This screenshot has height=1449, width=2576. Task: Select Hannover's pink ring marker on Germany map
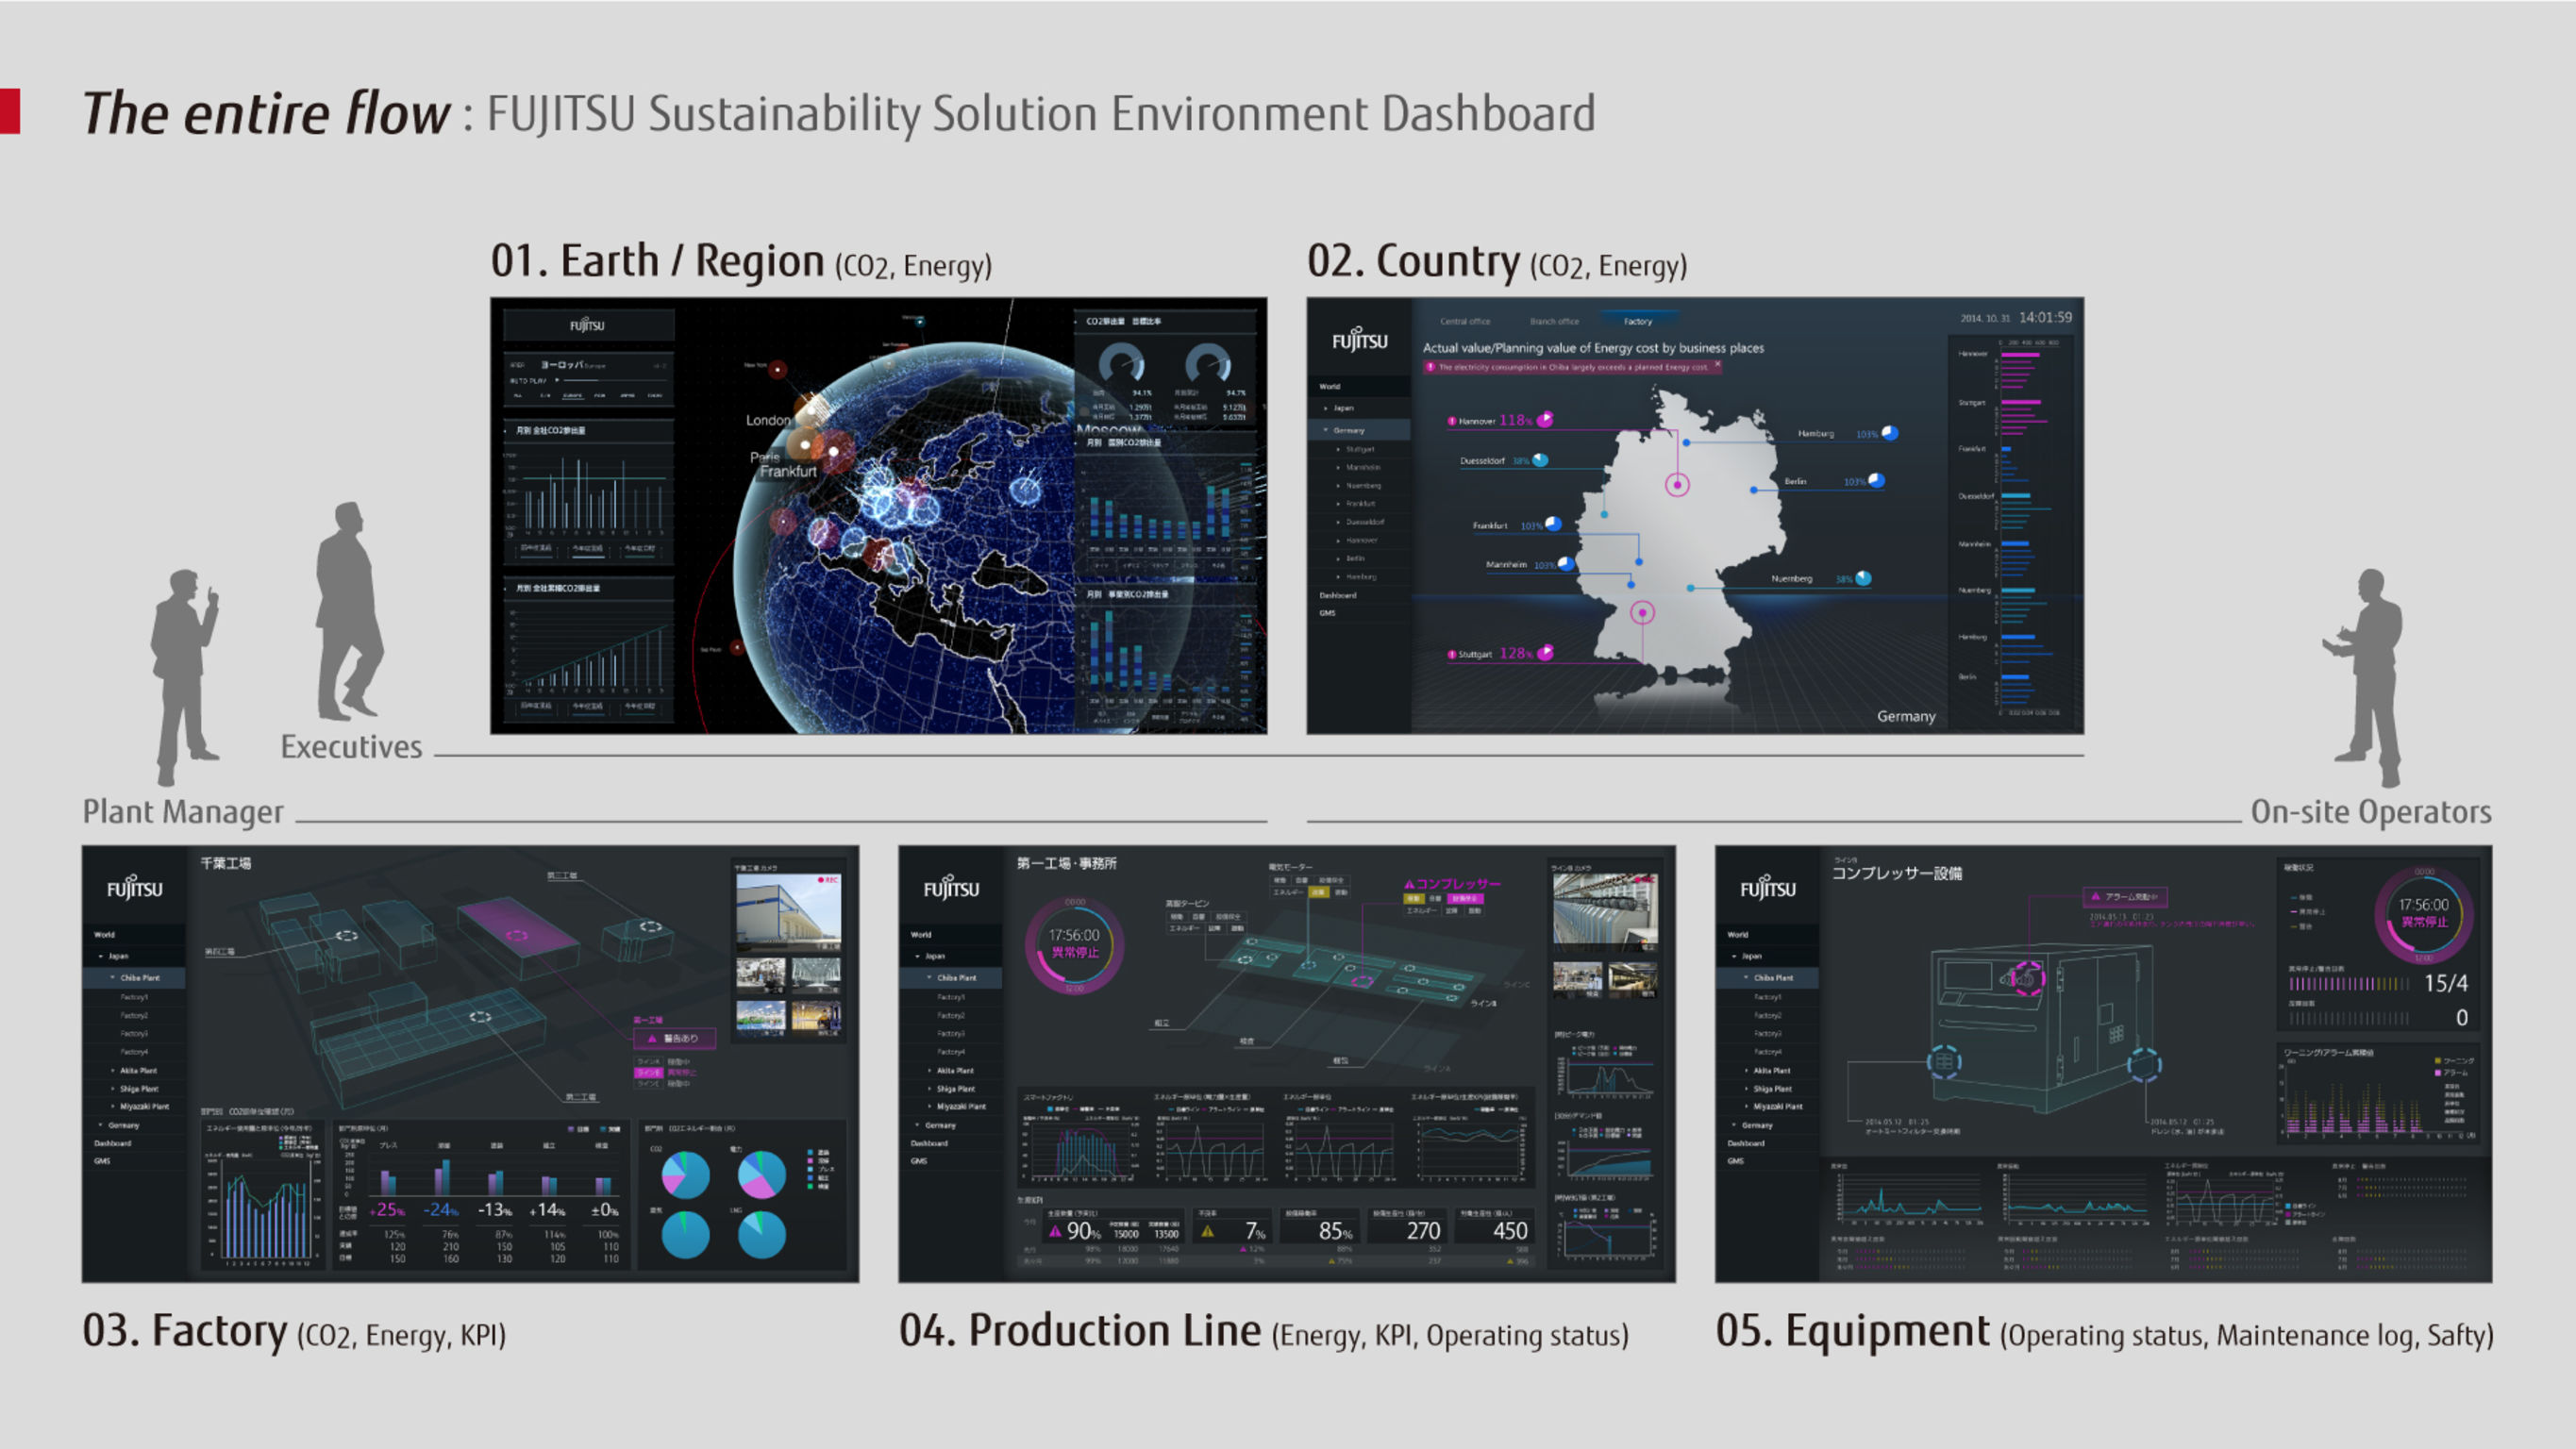click(x=1677, y=485)
